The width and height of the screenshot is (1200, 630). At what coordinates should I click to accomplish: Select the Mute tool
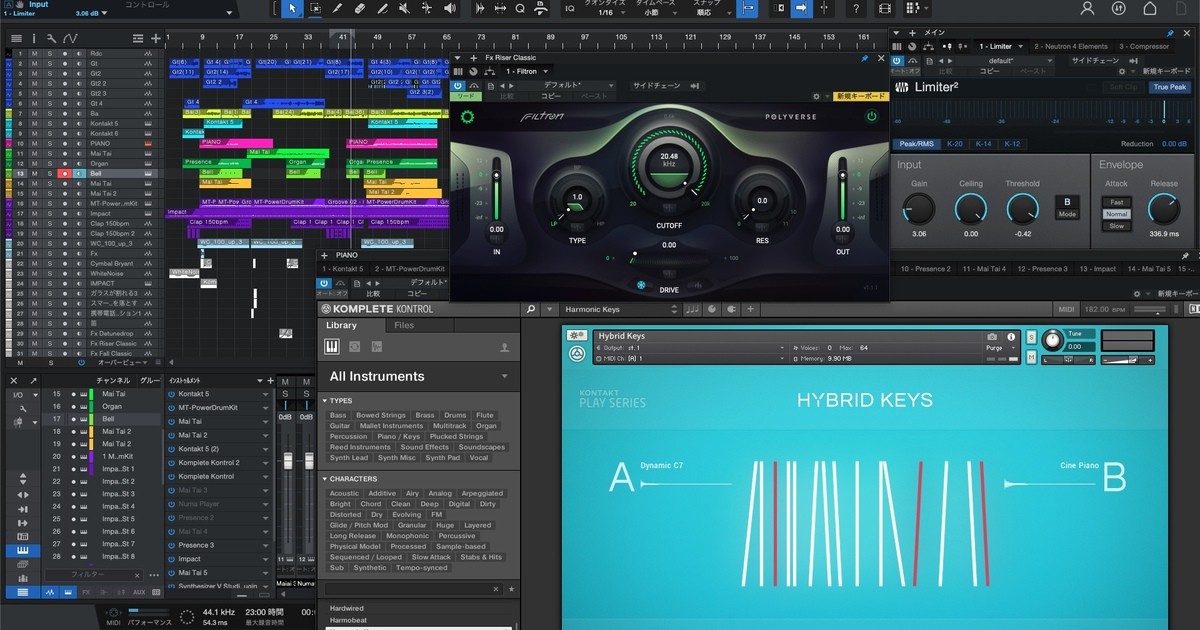[x=405, y=9]
